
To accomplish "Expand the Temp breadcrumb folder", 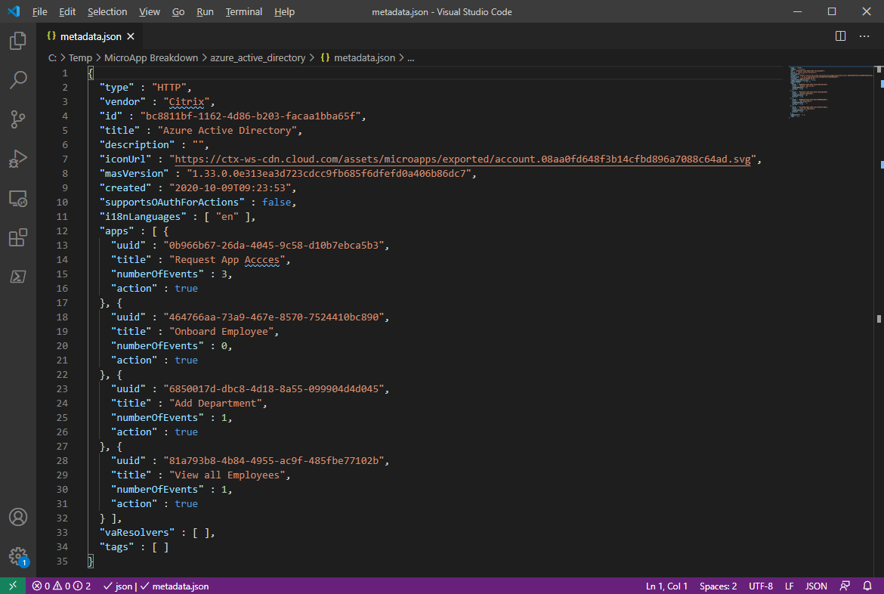I will pyautogui.click(x=80, y=58).
